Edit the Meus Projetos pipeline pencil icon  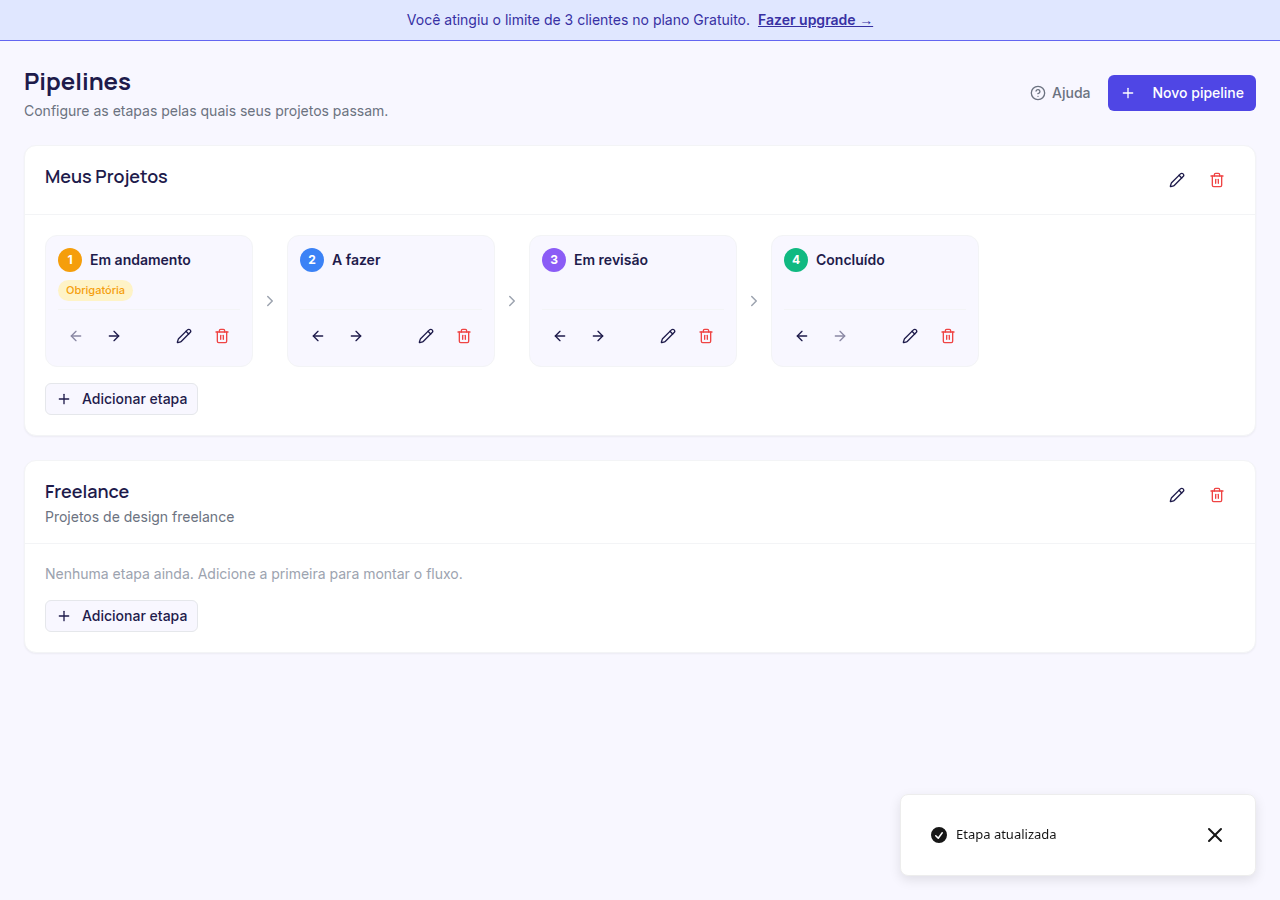[x=1177, y=180]
